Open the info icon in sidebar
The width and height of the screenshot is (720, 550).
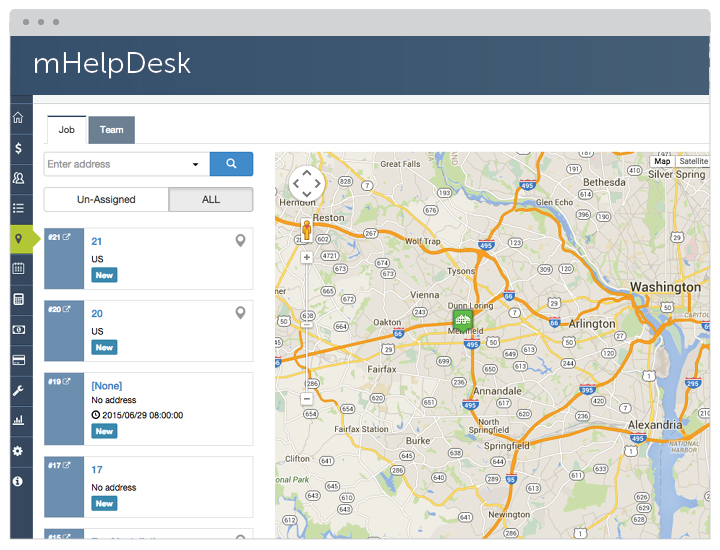pyautogui.click(x=18, y=481)
